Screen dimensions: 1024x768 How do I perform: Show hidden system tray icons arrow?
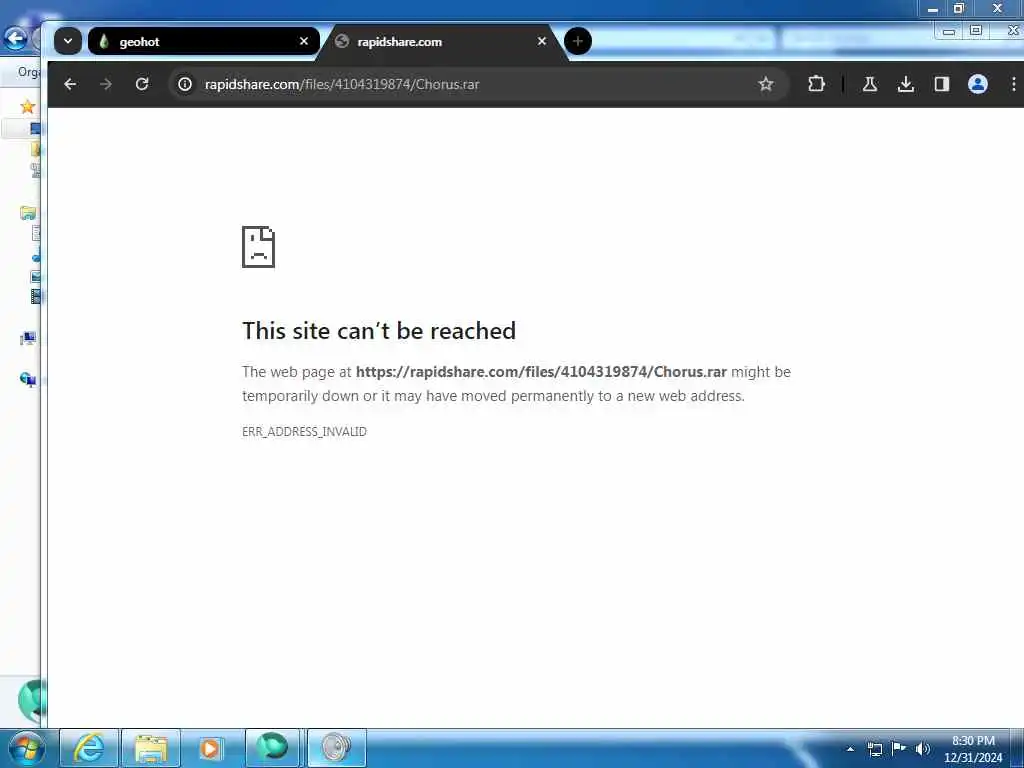tap(850, 749)
